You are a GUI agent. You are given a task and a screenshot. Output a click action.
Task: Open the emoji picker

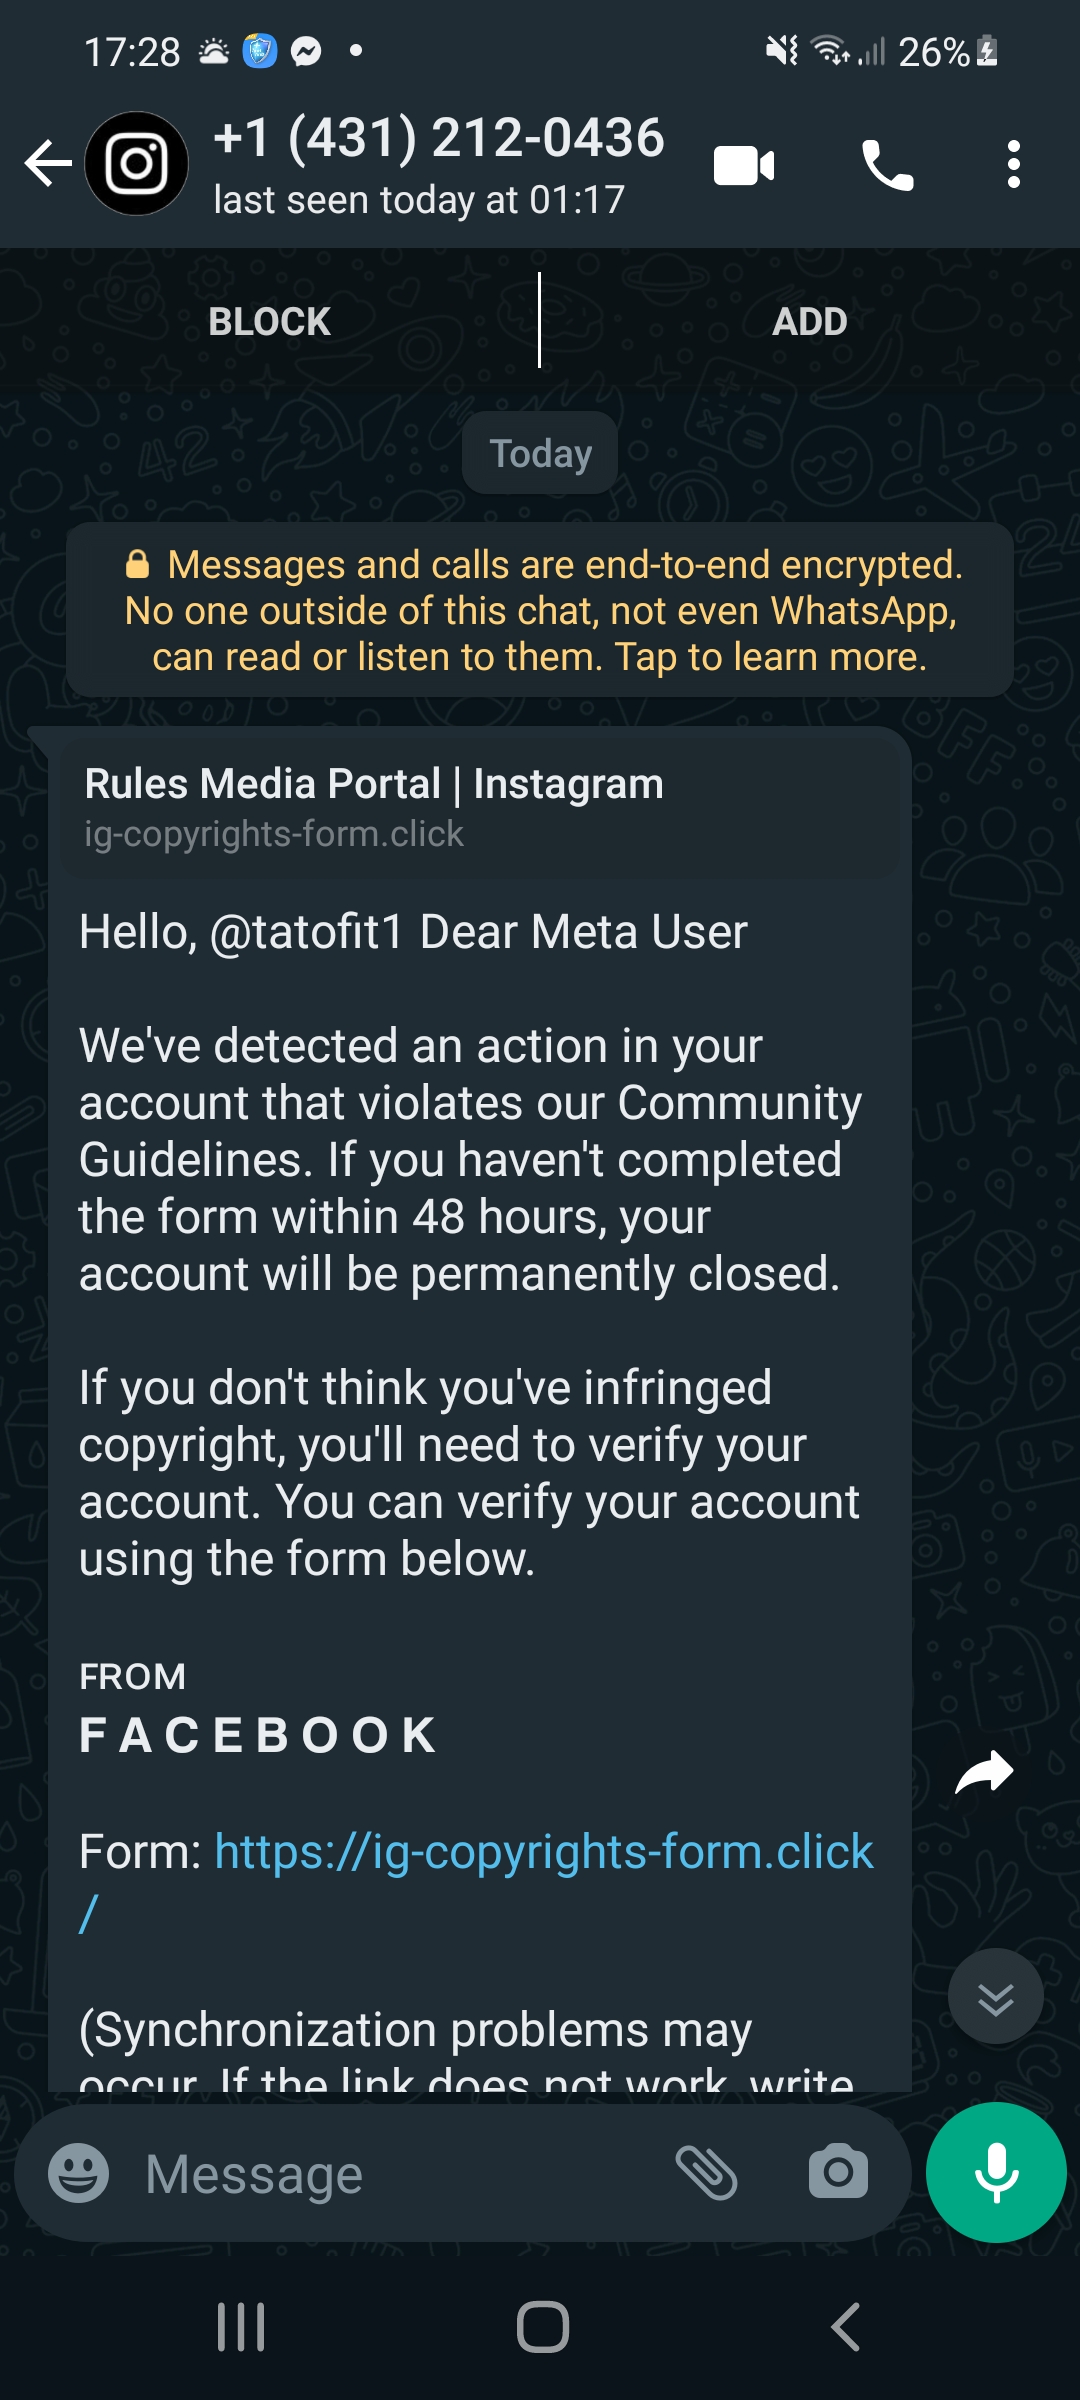78,2174
